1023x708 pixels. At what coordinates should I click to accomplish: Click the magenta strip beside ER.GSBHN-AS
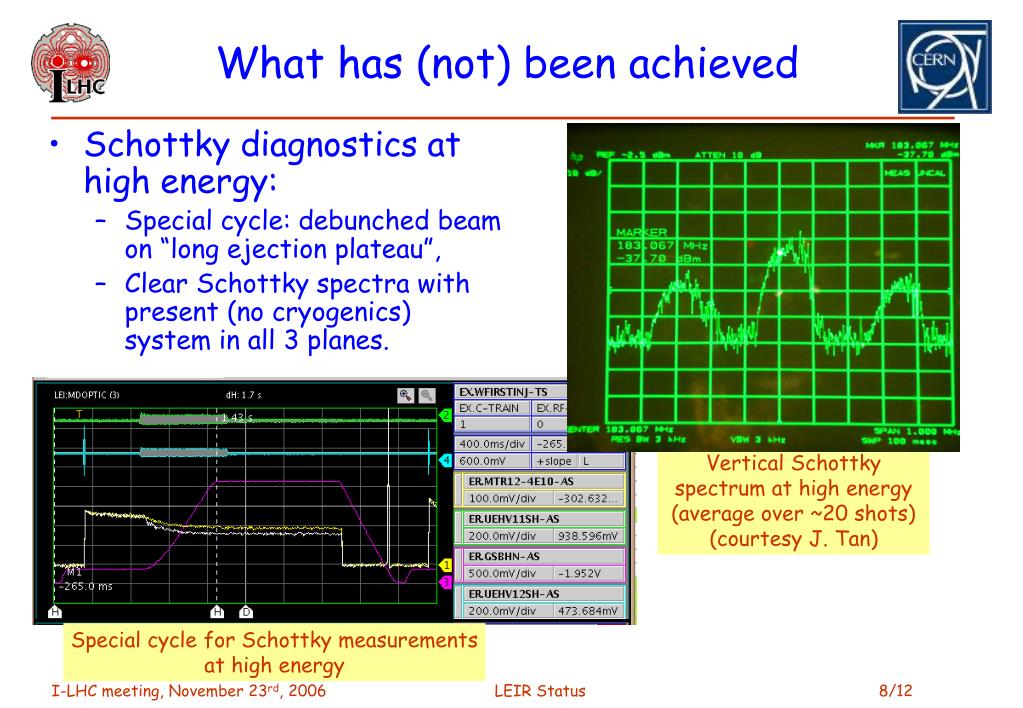pyautogui.click(x=459, y=565)
